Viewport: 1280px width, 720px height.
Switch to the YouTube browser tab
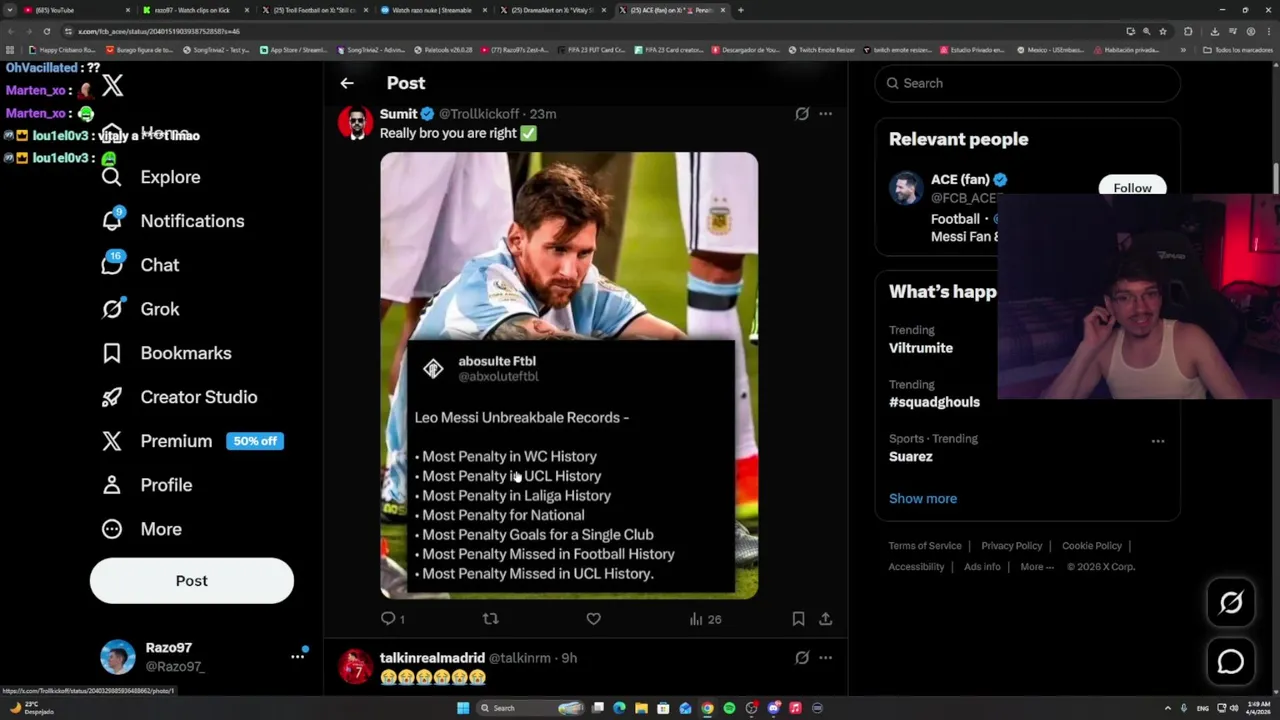tap(77, 10)
